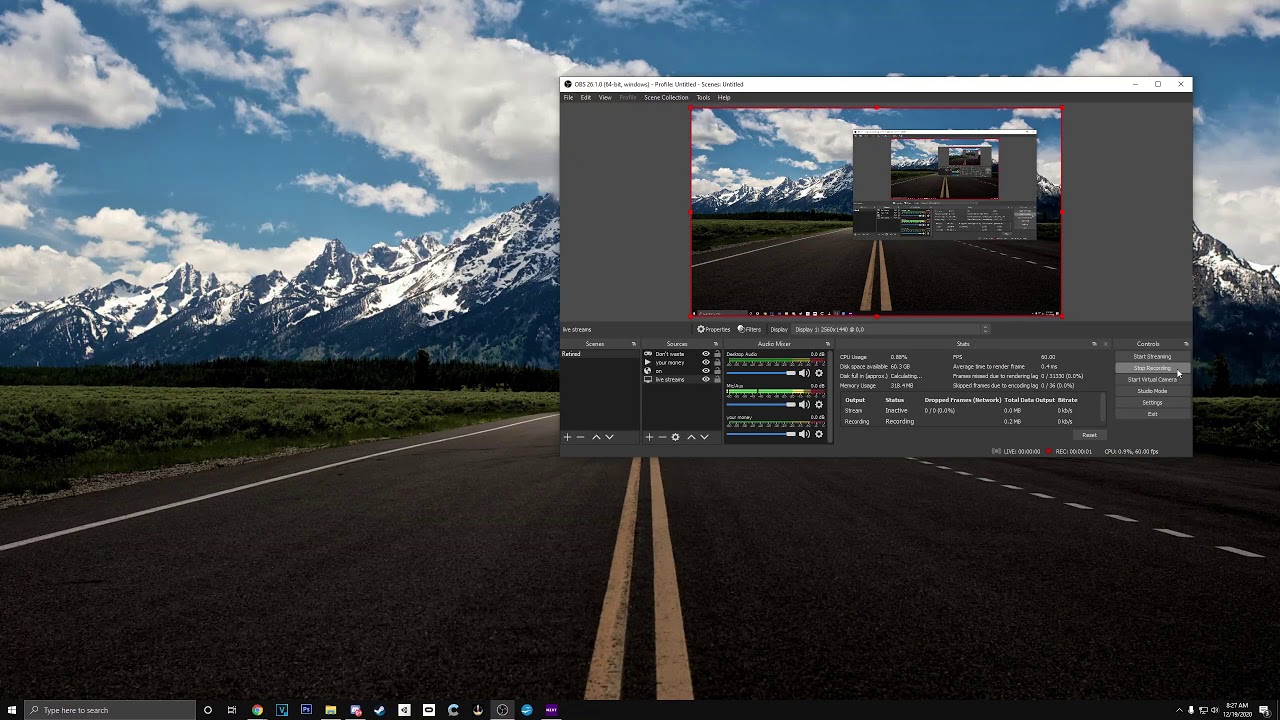This screenshot has width=1280, height=720.
Task: Open Google Chrome from the taskbar
Action: pyautogui.click(x=257, y=710)
